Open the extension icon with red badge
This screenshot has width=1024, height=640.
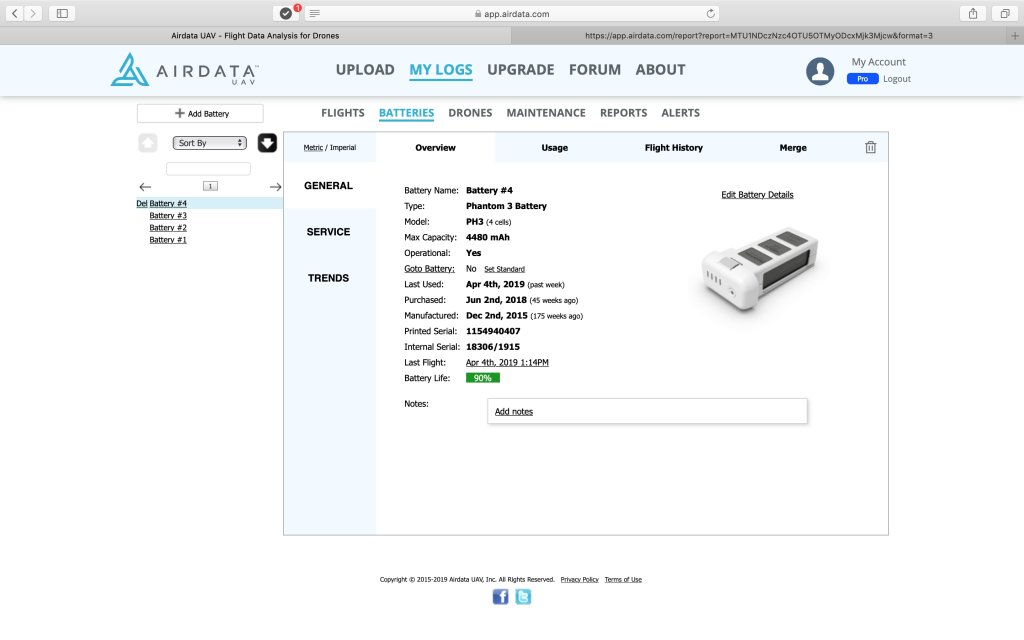[x=287, y=13]
